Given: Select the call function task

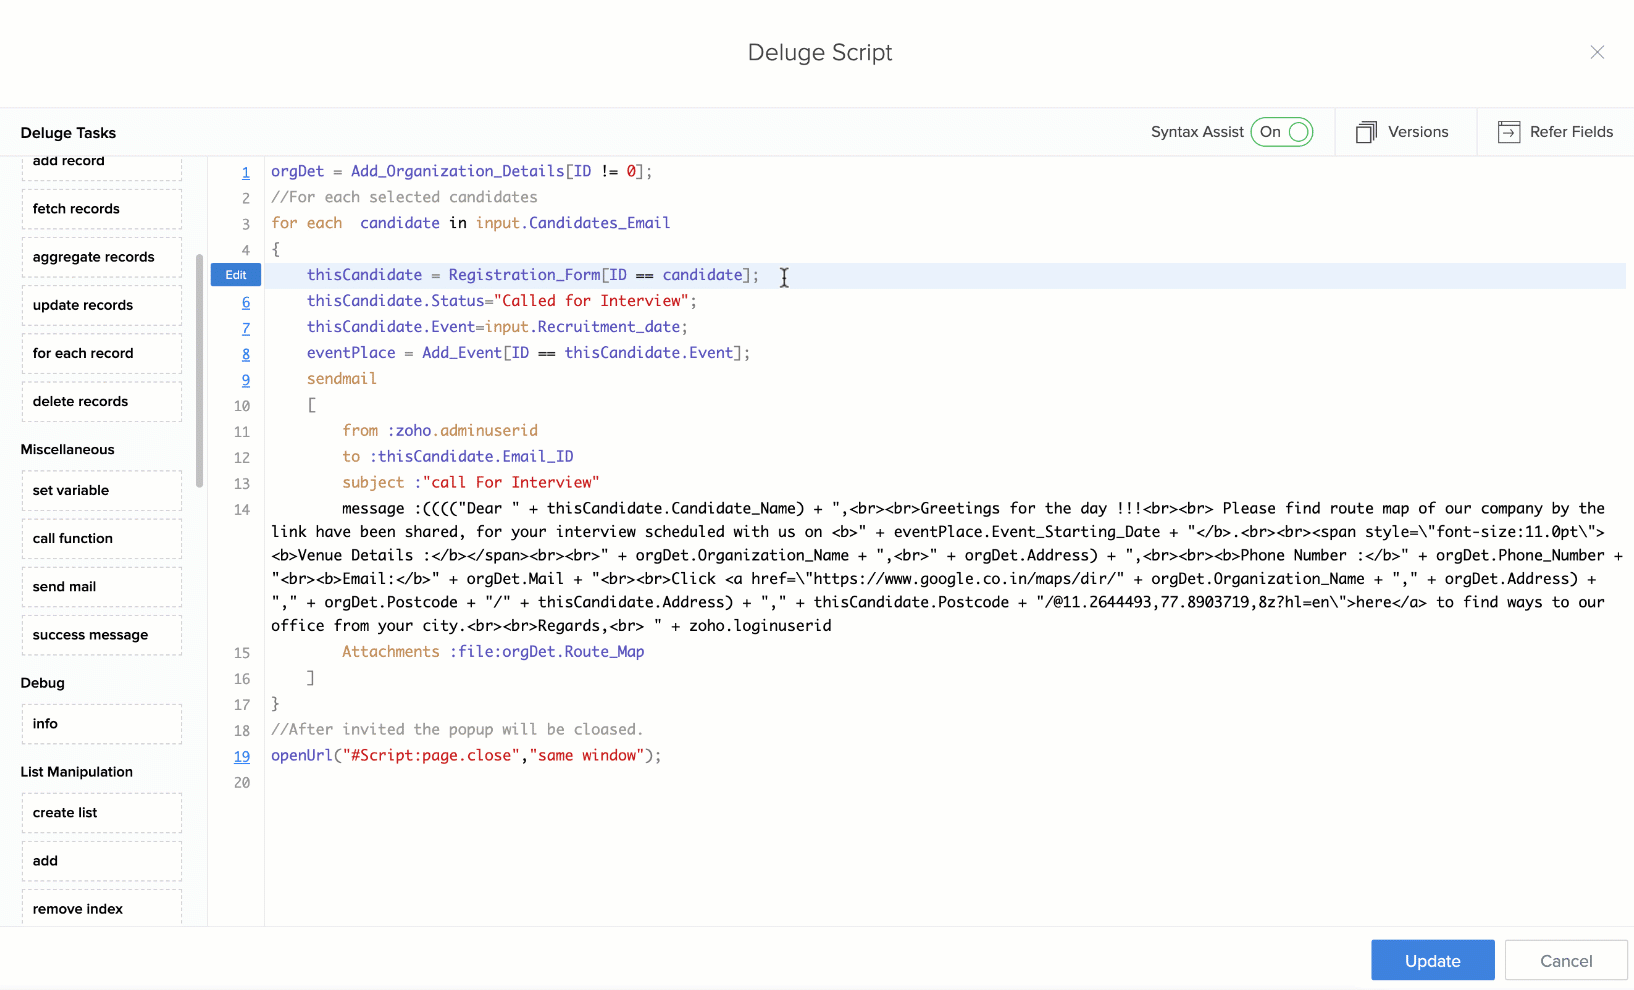Looking at the screenshot, I should click(x=101, y=538).
